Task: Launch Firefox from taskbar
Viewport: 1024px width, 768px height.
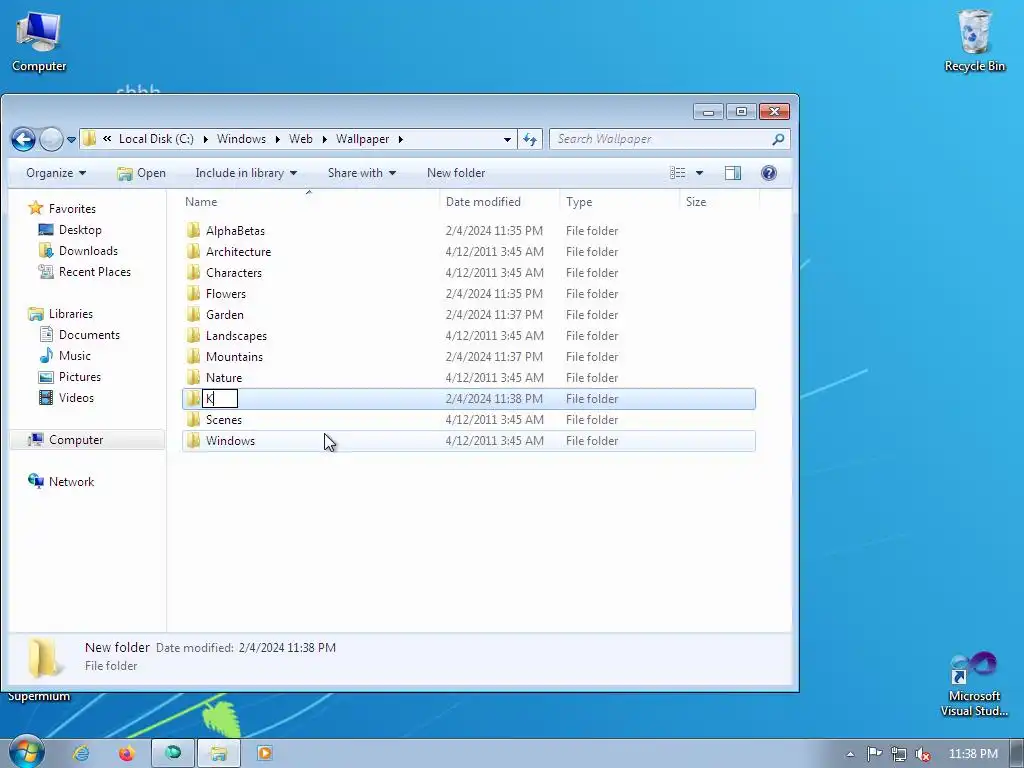Action: pos(127,753)
